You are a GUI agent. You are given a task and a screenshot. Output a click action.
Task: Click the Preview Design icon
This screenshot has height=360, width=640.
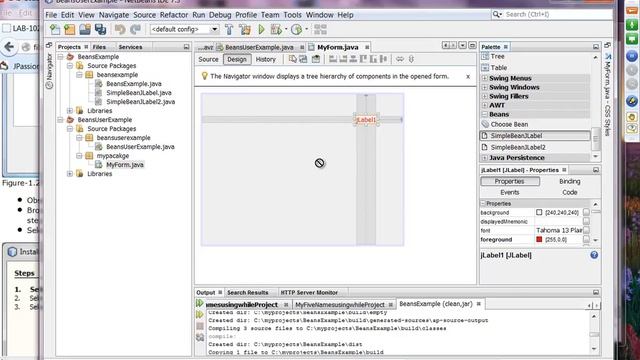point(316,59)
